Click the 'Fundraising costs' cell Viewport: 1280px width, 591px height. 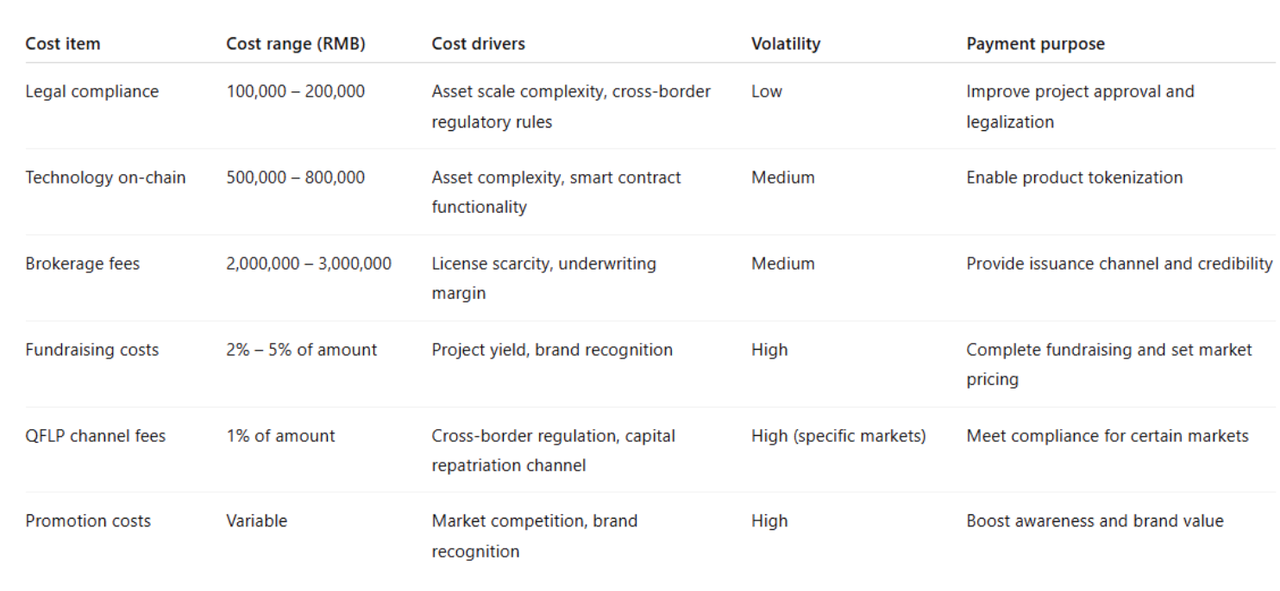tap(92, 350)
